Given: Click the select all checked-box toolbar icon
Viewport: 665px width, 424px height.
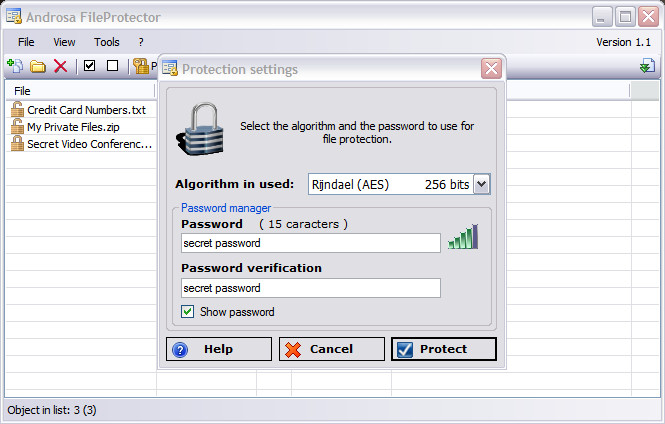Looking at the screenshot, I should (x=89, y=66).
